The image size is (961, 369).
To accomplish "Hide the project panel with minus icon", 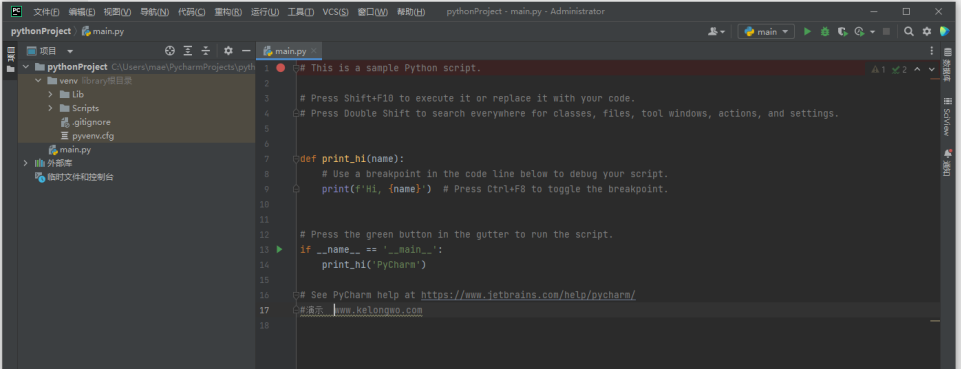I will coord(246,51).
